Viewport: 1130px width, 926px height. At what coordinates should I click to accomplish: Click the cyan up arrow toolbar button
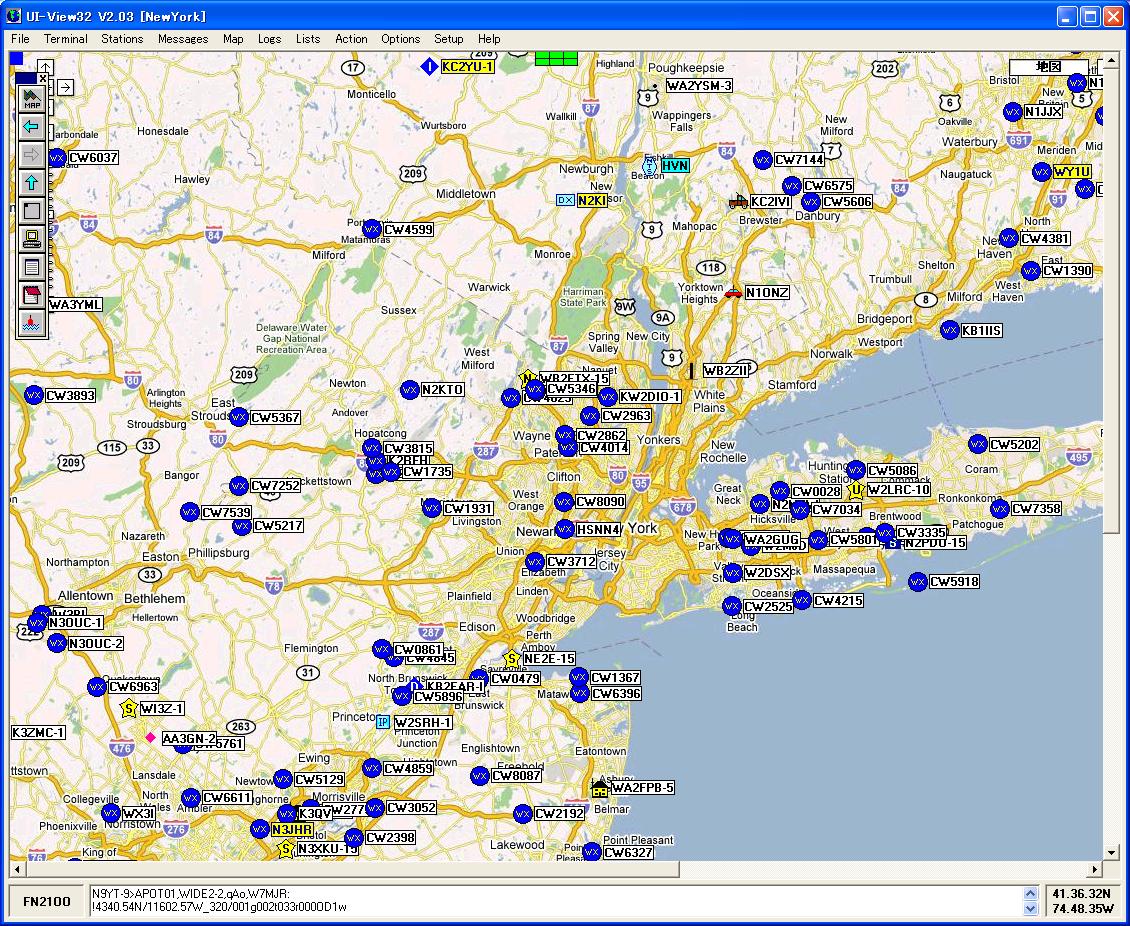coord(32,183)
